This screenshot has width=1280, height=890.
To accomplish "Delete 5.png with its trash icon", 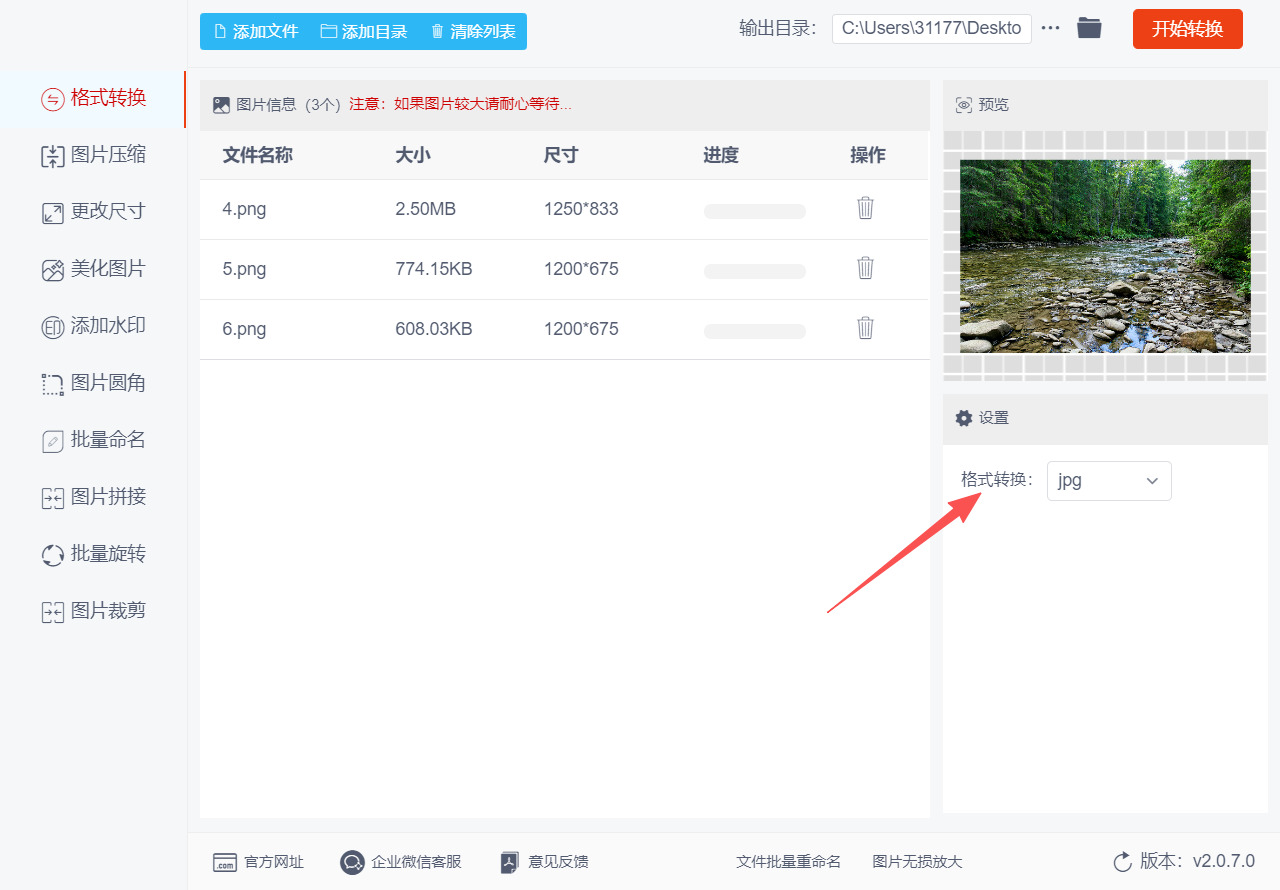I will [x=866, y=268].
